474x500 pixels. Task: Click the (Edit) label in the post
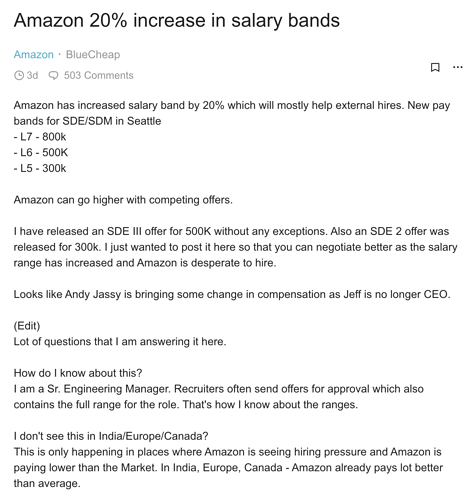(x=27, y=326)
